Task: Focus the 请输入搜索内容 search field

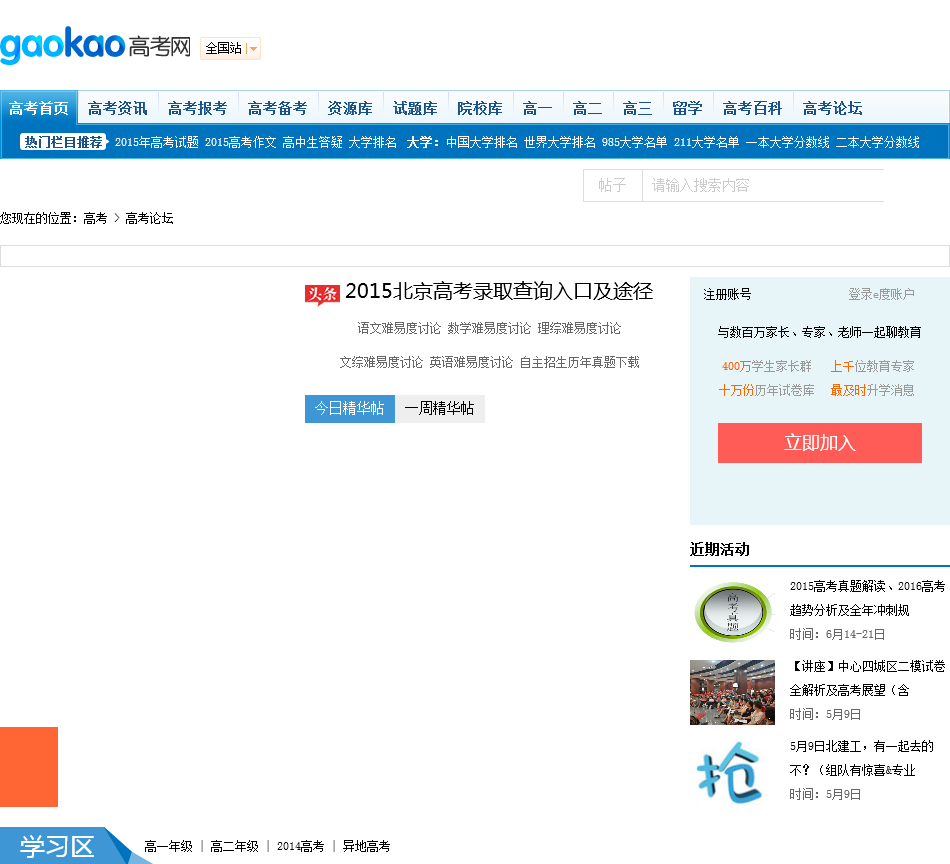Action: 763,185
